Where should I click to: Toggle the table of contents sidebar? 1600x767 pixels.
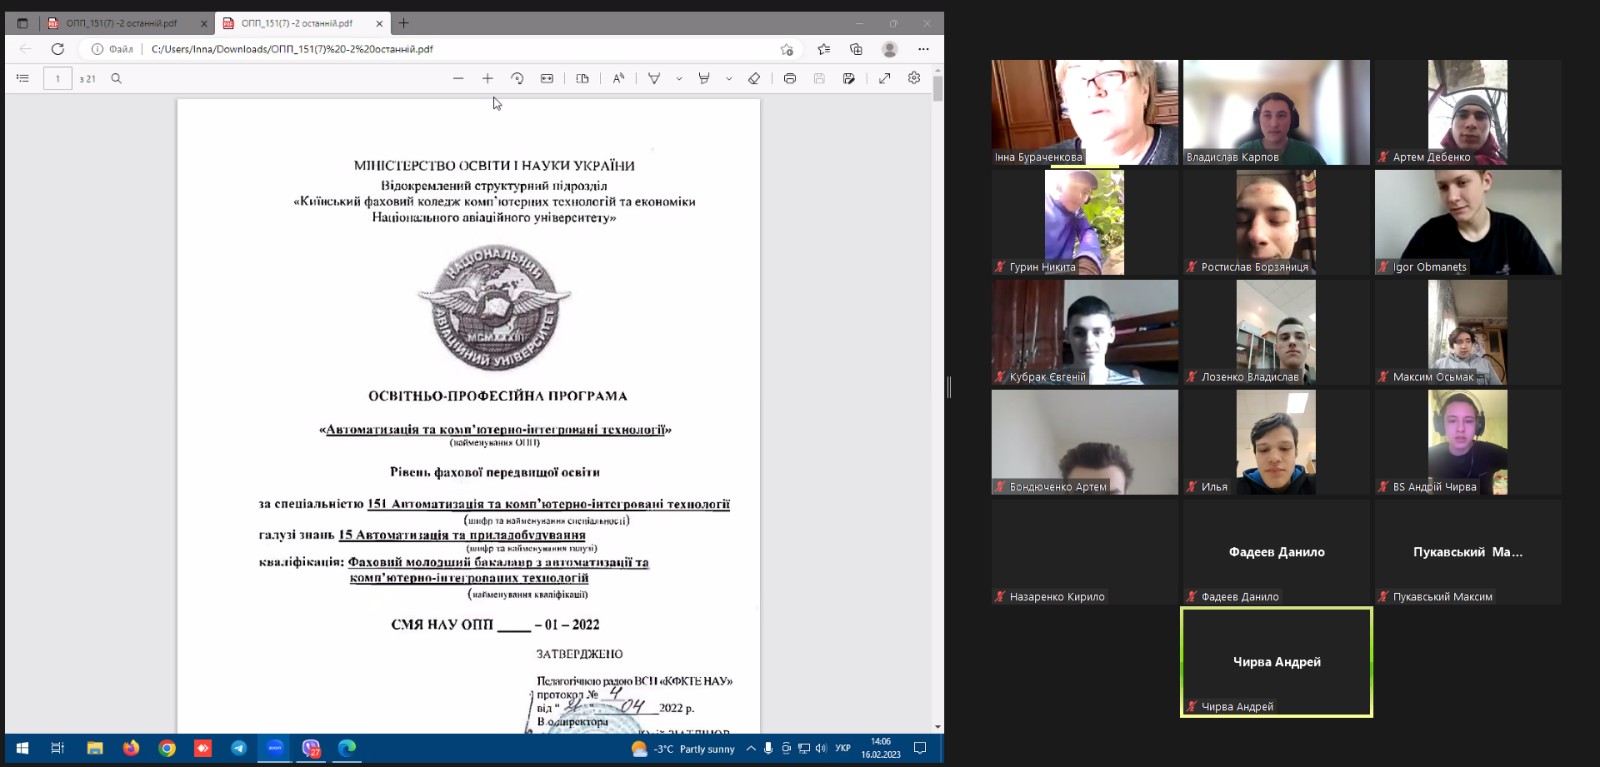coord(23,78)
